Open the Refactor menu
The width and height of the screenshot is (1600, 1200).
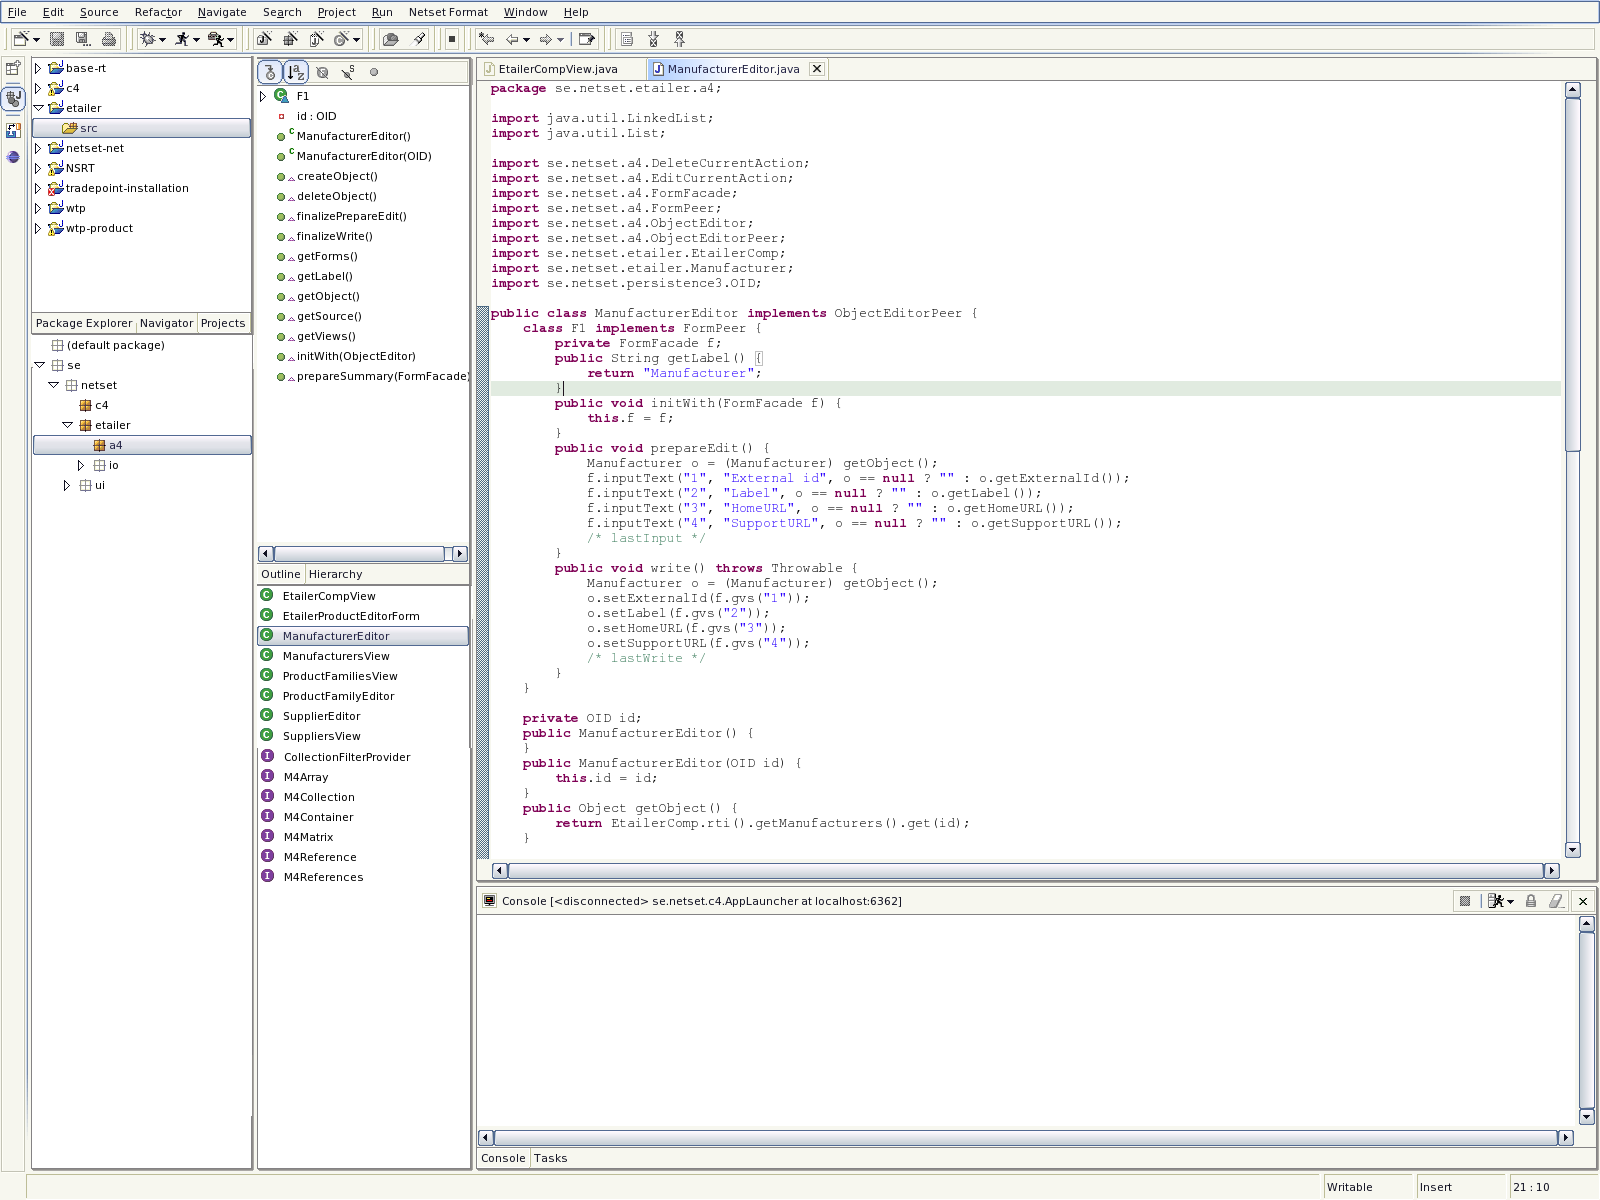pyautogui.click(x=158, y=12)
